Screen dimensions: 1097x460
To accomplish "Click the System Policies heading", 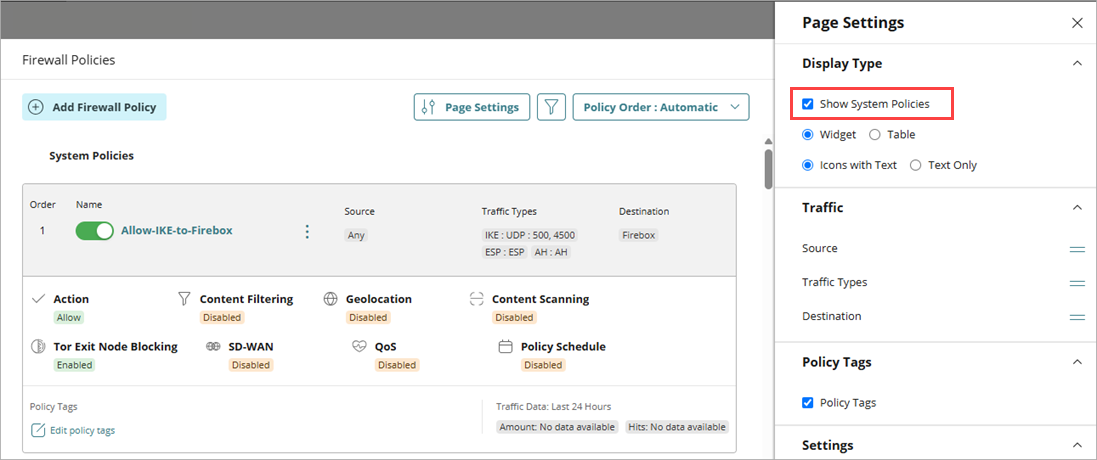I will (91, 156).
